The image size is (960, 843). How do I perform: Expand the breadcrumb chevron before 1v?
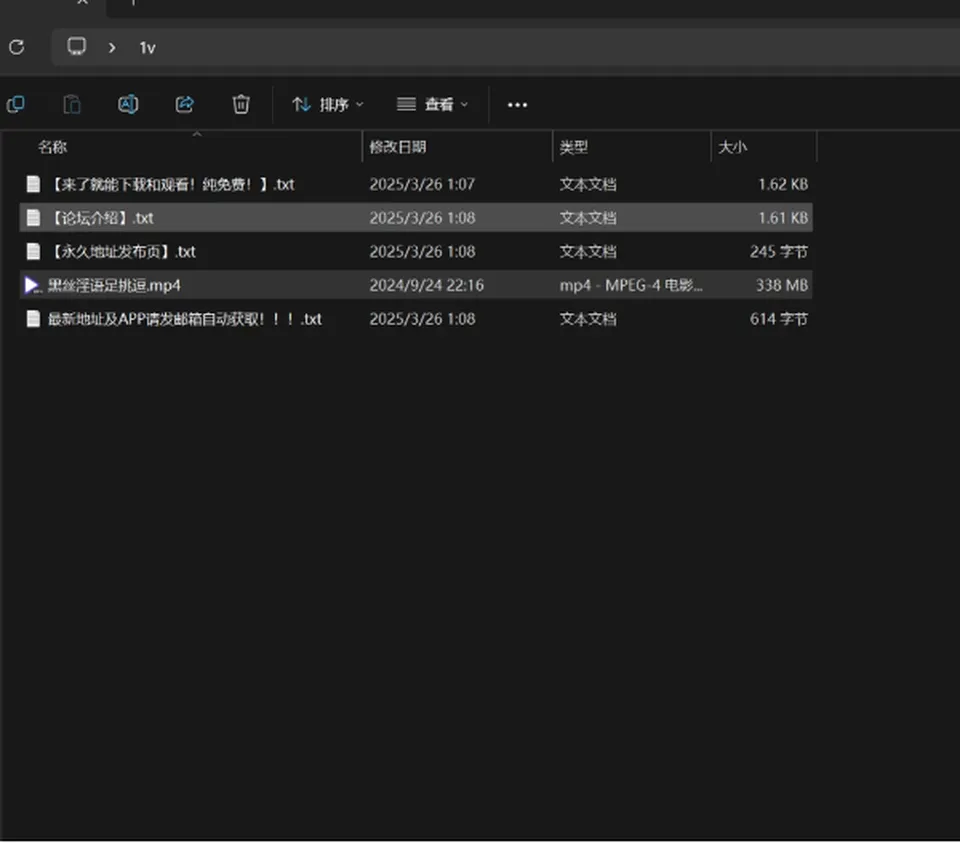tap(112, 48)
